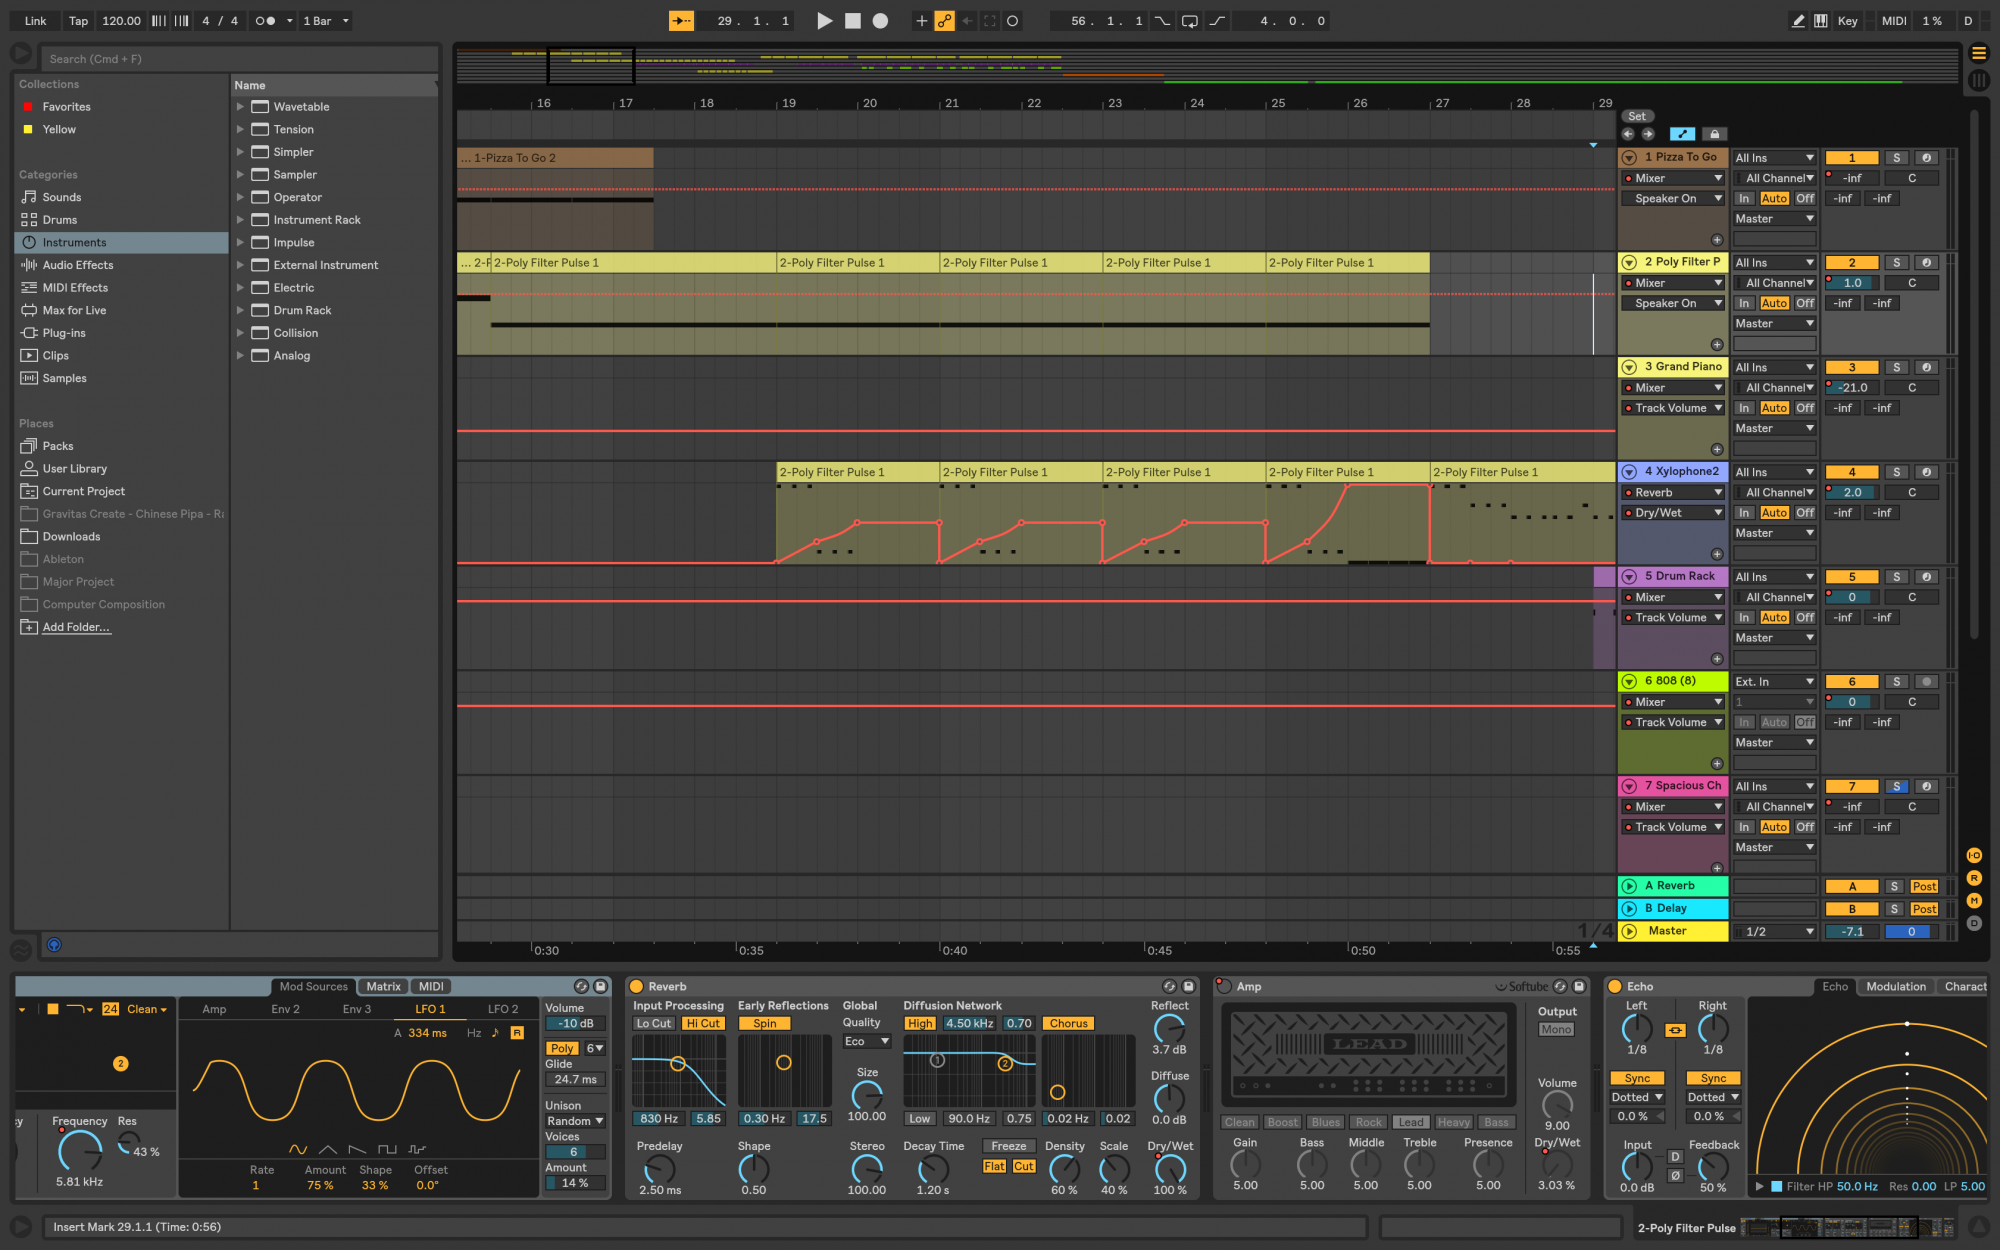This screenshot has height=1250, width=2000.
Task: Open the Drums category
Action: [x=59, y=220]
